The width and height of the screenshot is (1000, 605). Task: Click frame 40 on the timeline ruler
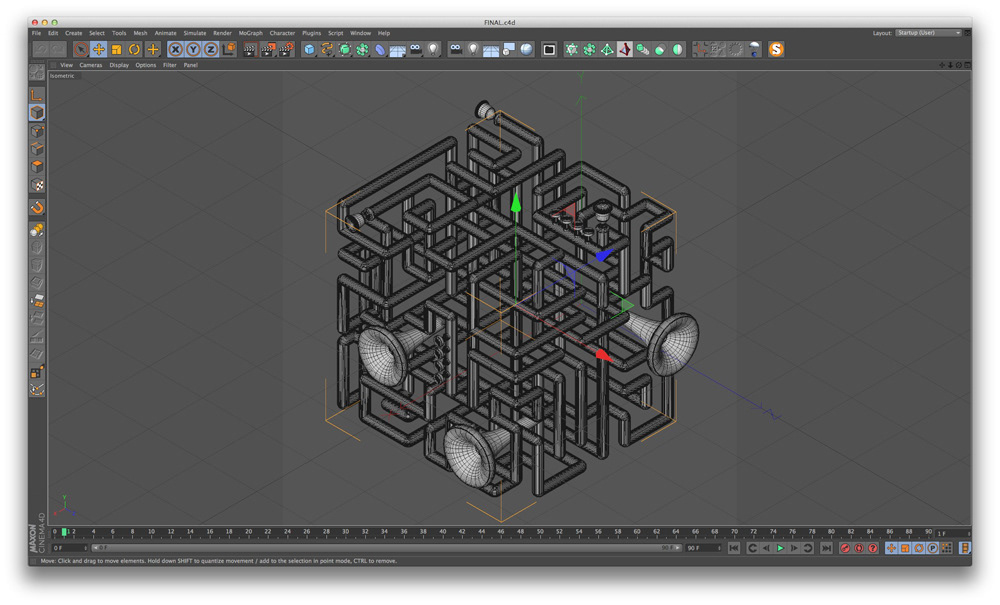(x=443, y=532)
